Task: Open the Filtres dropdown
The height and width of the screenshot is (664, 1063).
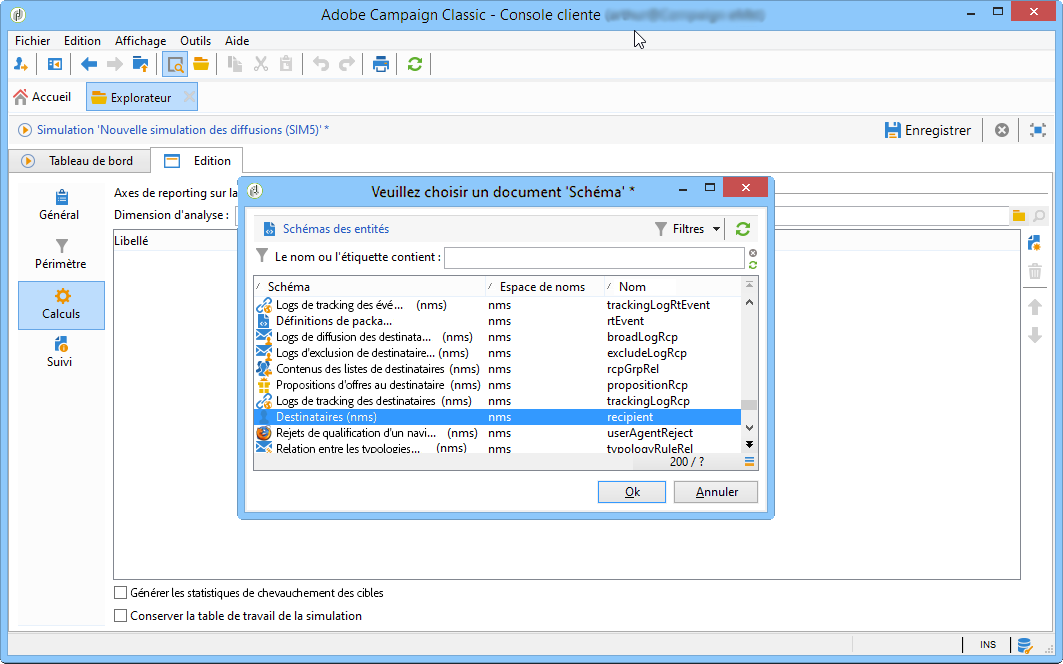Action: pyautogui.click(x=688, y=229)
